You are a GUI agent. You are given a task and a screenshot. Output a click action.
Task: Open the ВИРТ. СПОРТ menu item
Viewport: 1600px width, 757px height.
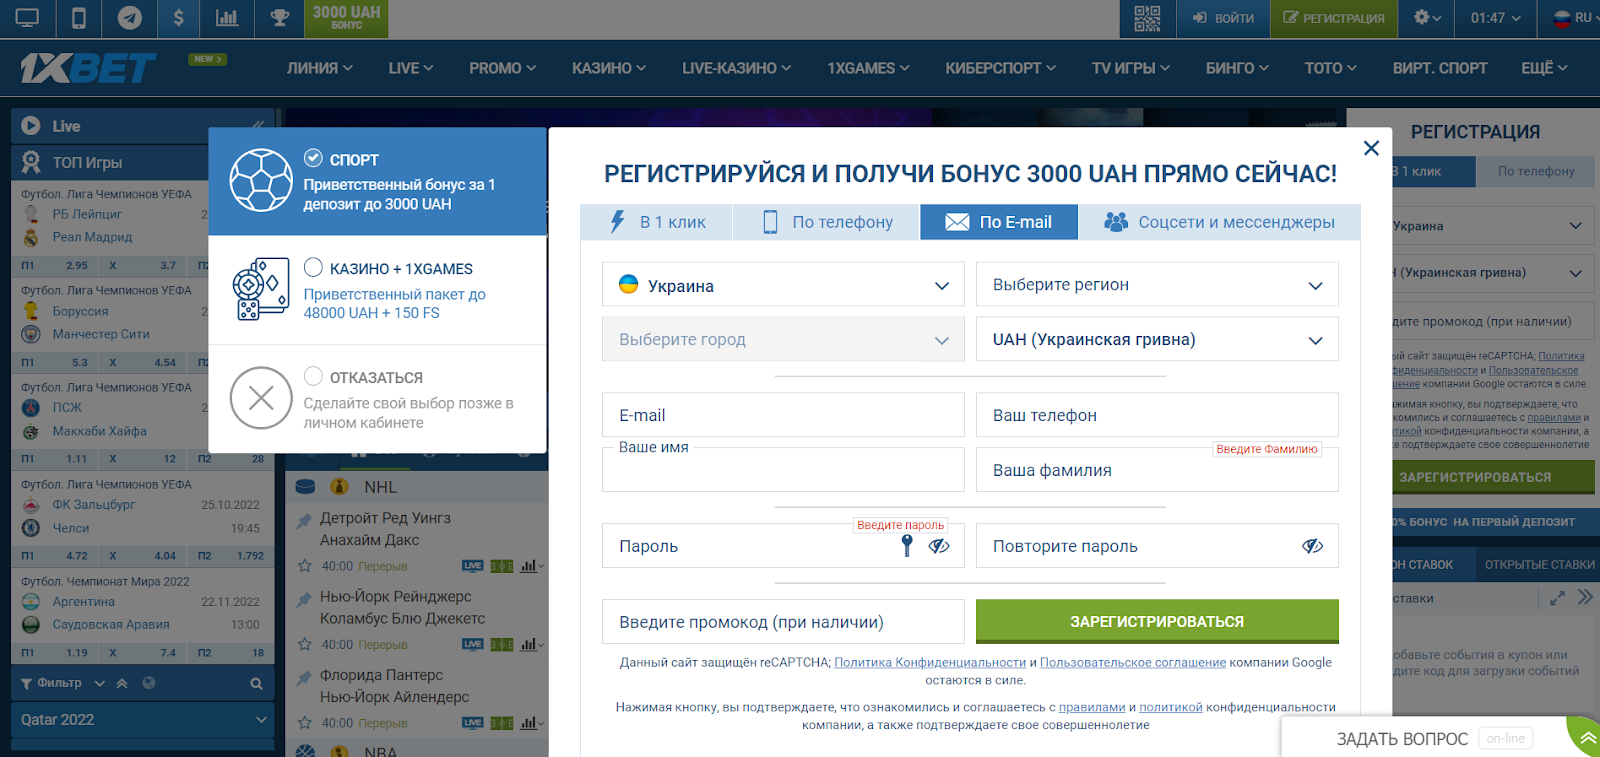coord(1440,68)
